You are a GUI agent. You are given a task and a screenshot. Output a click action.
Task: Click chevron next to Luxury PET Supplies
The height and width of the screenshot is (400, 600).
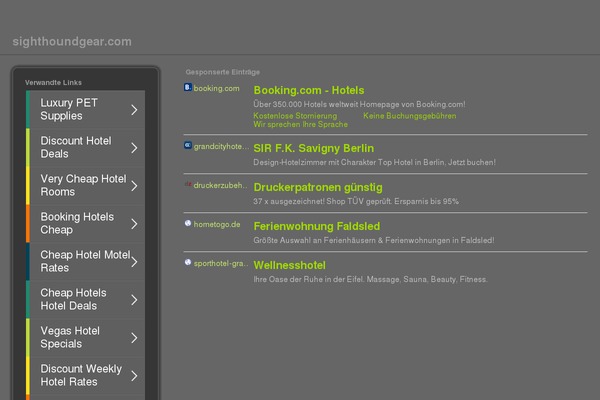click(x=134, y=110)
